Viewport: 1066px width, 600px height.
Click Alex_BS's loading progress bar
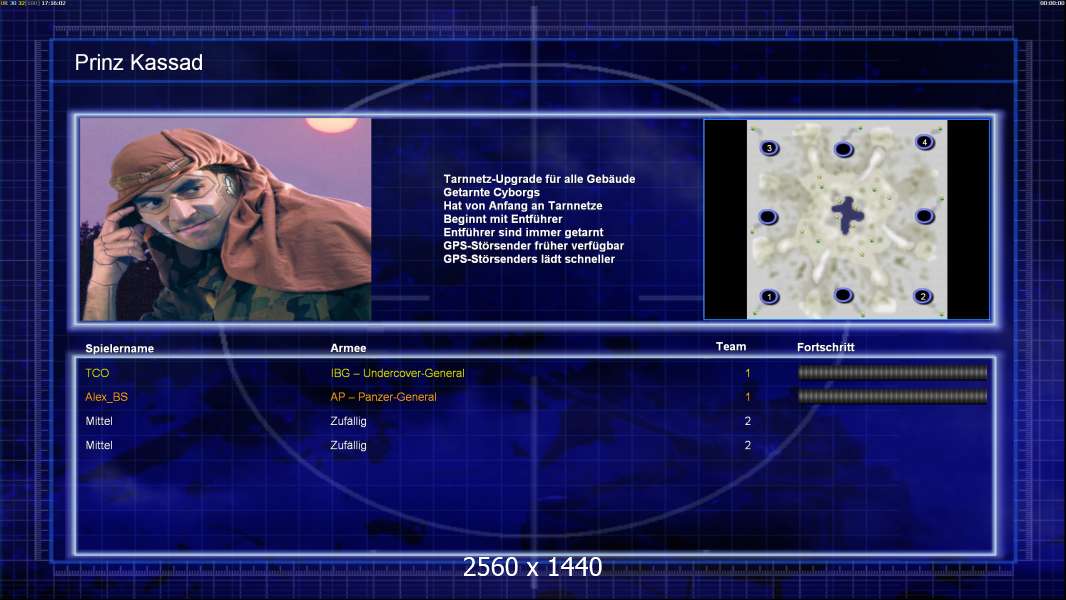892,396
